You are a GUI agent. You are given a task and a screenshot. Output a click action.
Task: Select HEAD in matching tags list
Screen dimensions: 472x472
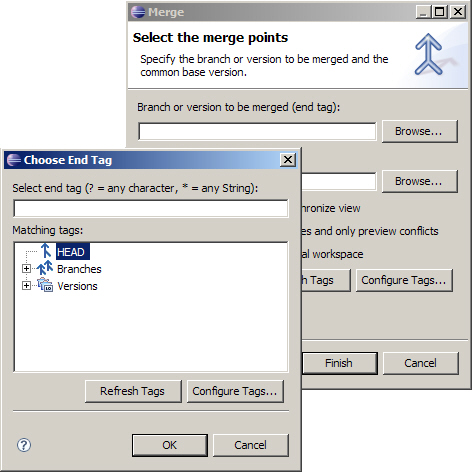[73, 252]
